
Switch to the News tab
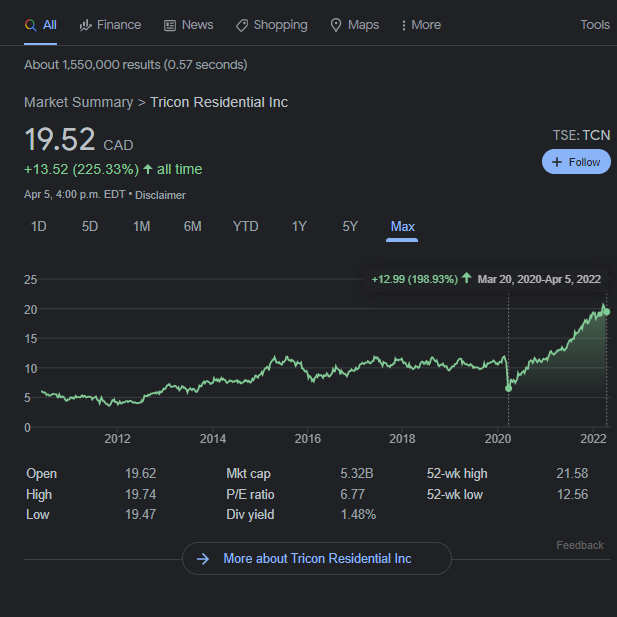pyautogui.click(x=188, y=25)
